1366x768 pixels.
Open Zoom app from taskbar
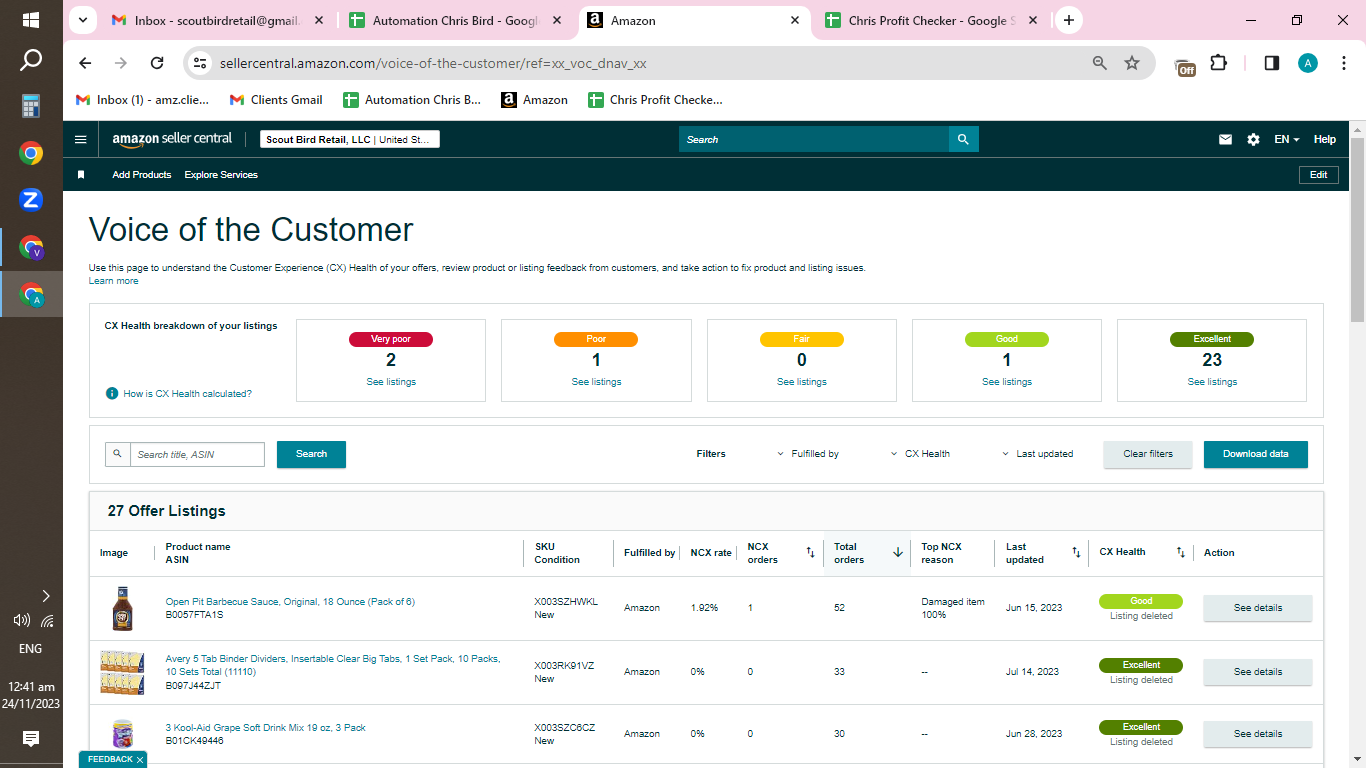click(x=31, y=199)
